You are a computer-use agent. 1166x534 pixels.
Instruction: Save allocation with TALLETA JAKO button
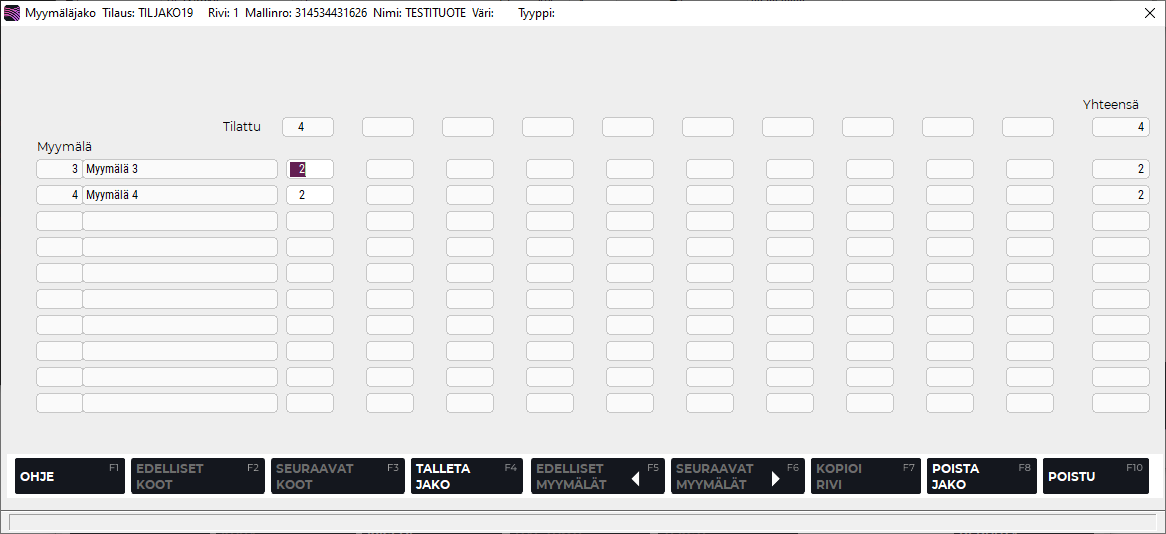coord(466,476)
